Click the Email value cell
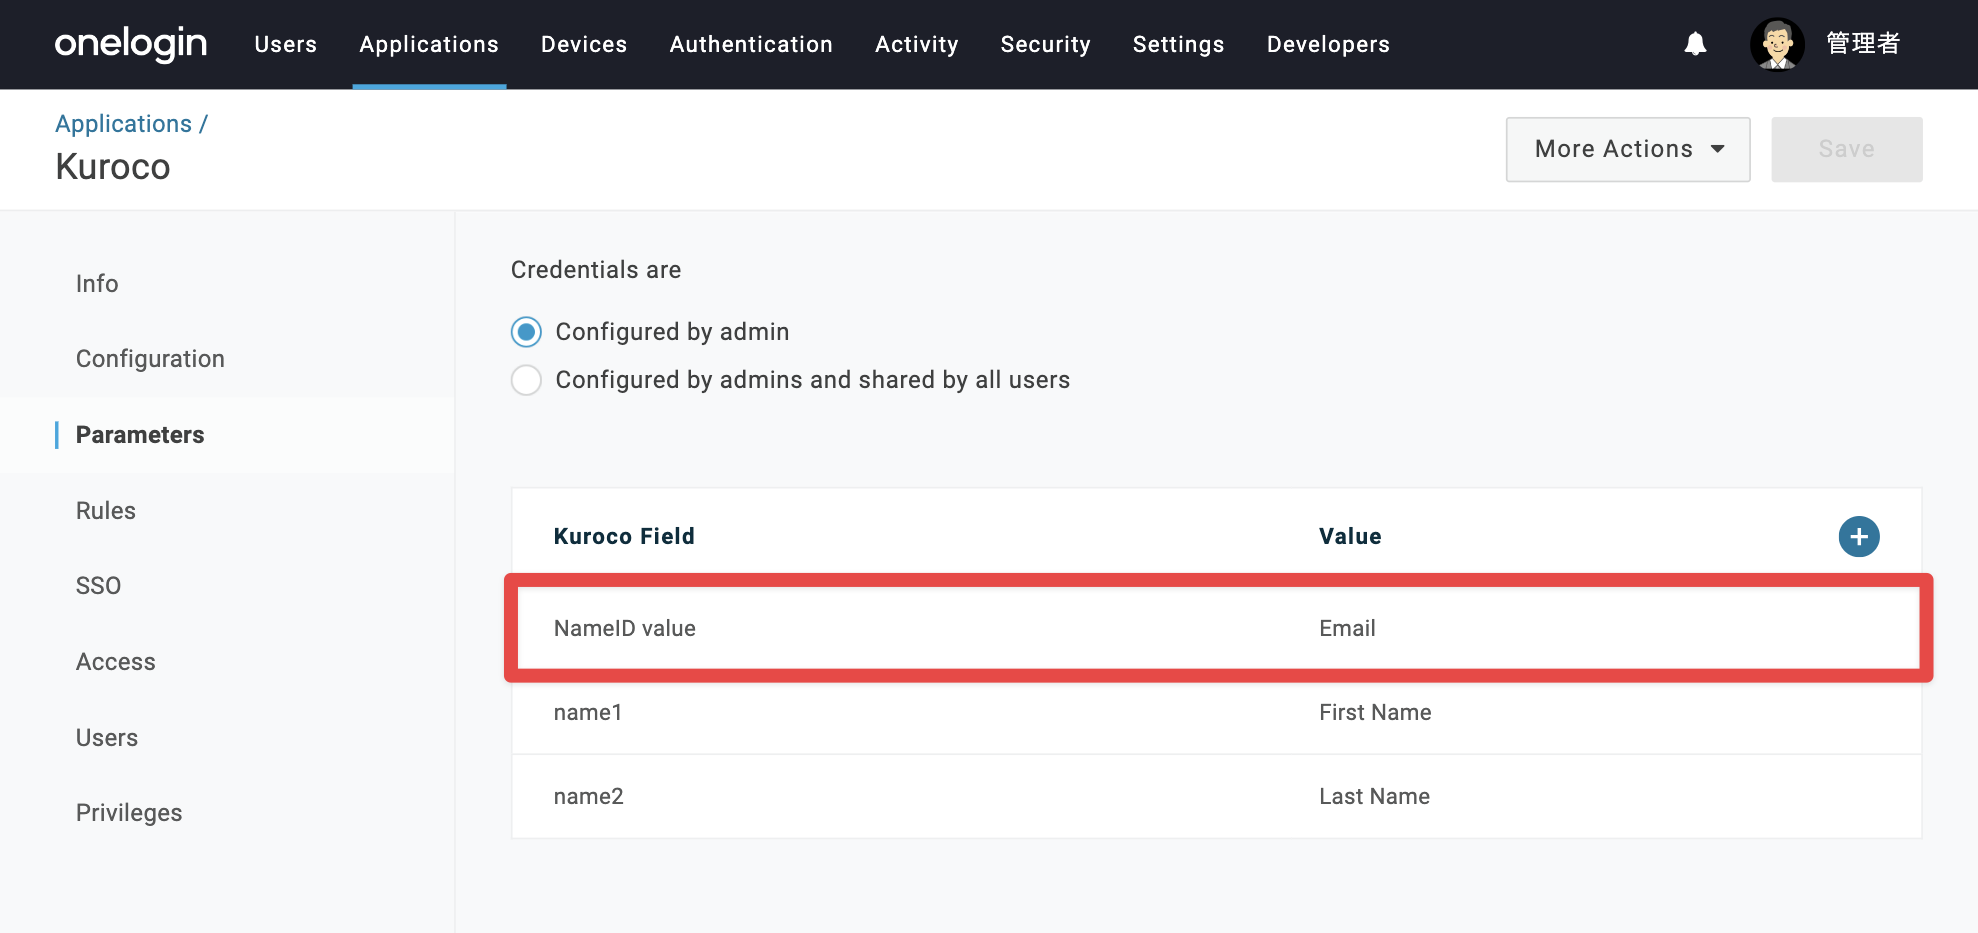This screenshot has height=933, width=1978. tap(1347, 628)
